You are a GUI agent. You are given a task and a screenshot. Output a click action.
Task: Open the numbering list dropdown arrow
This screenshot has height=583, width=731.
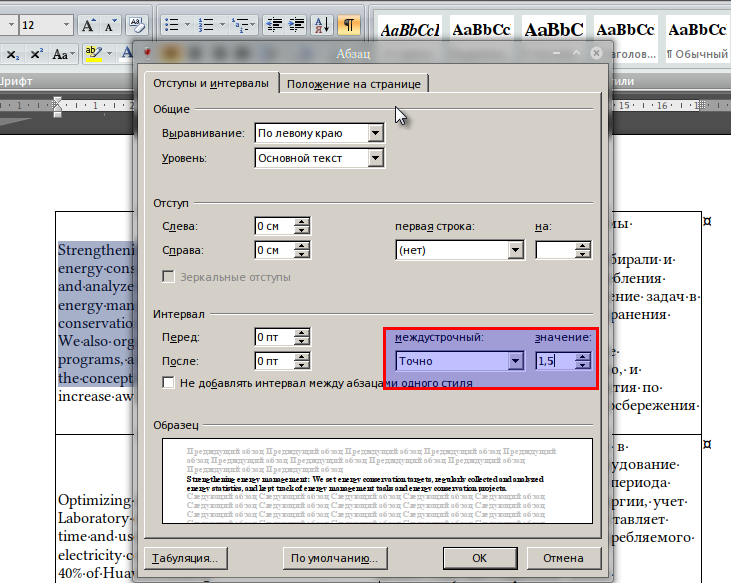[x=222, y=25]
